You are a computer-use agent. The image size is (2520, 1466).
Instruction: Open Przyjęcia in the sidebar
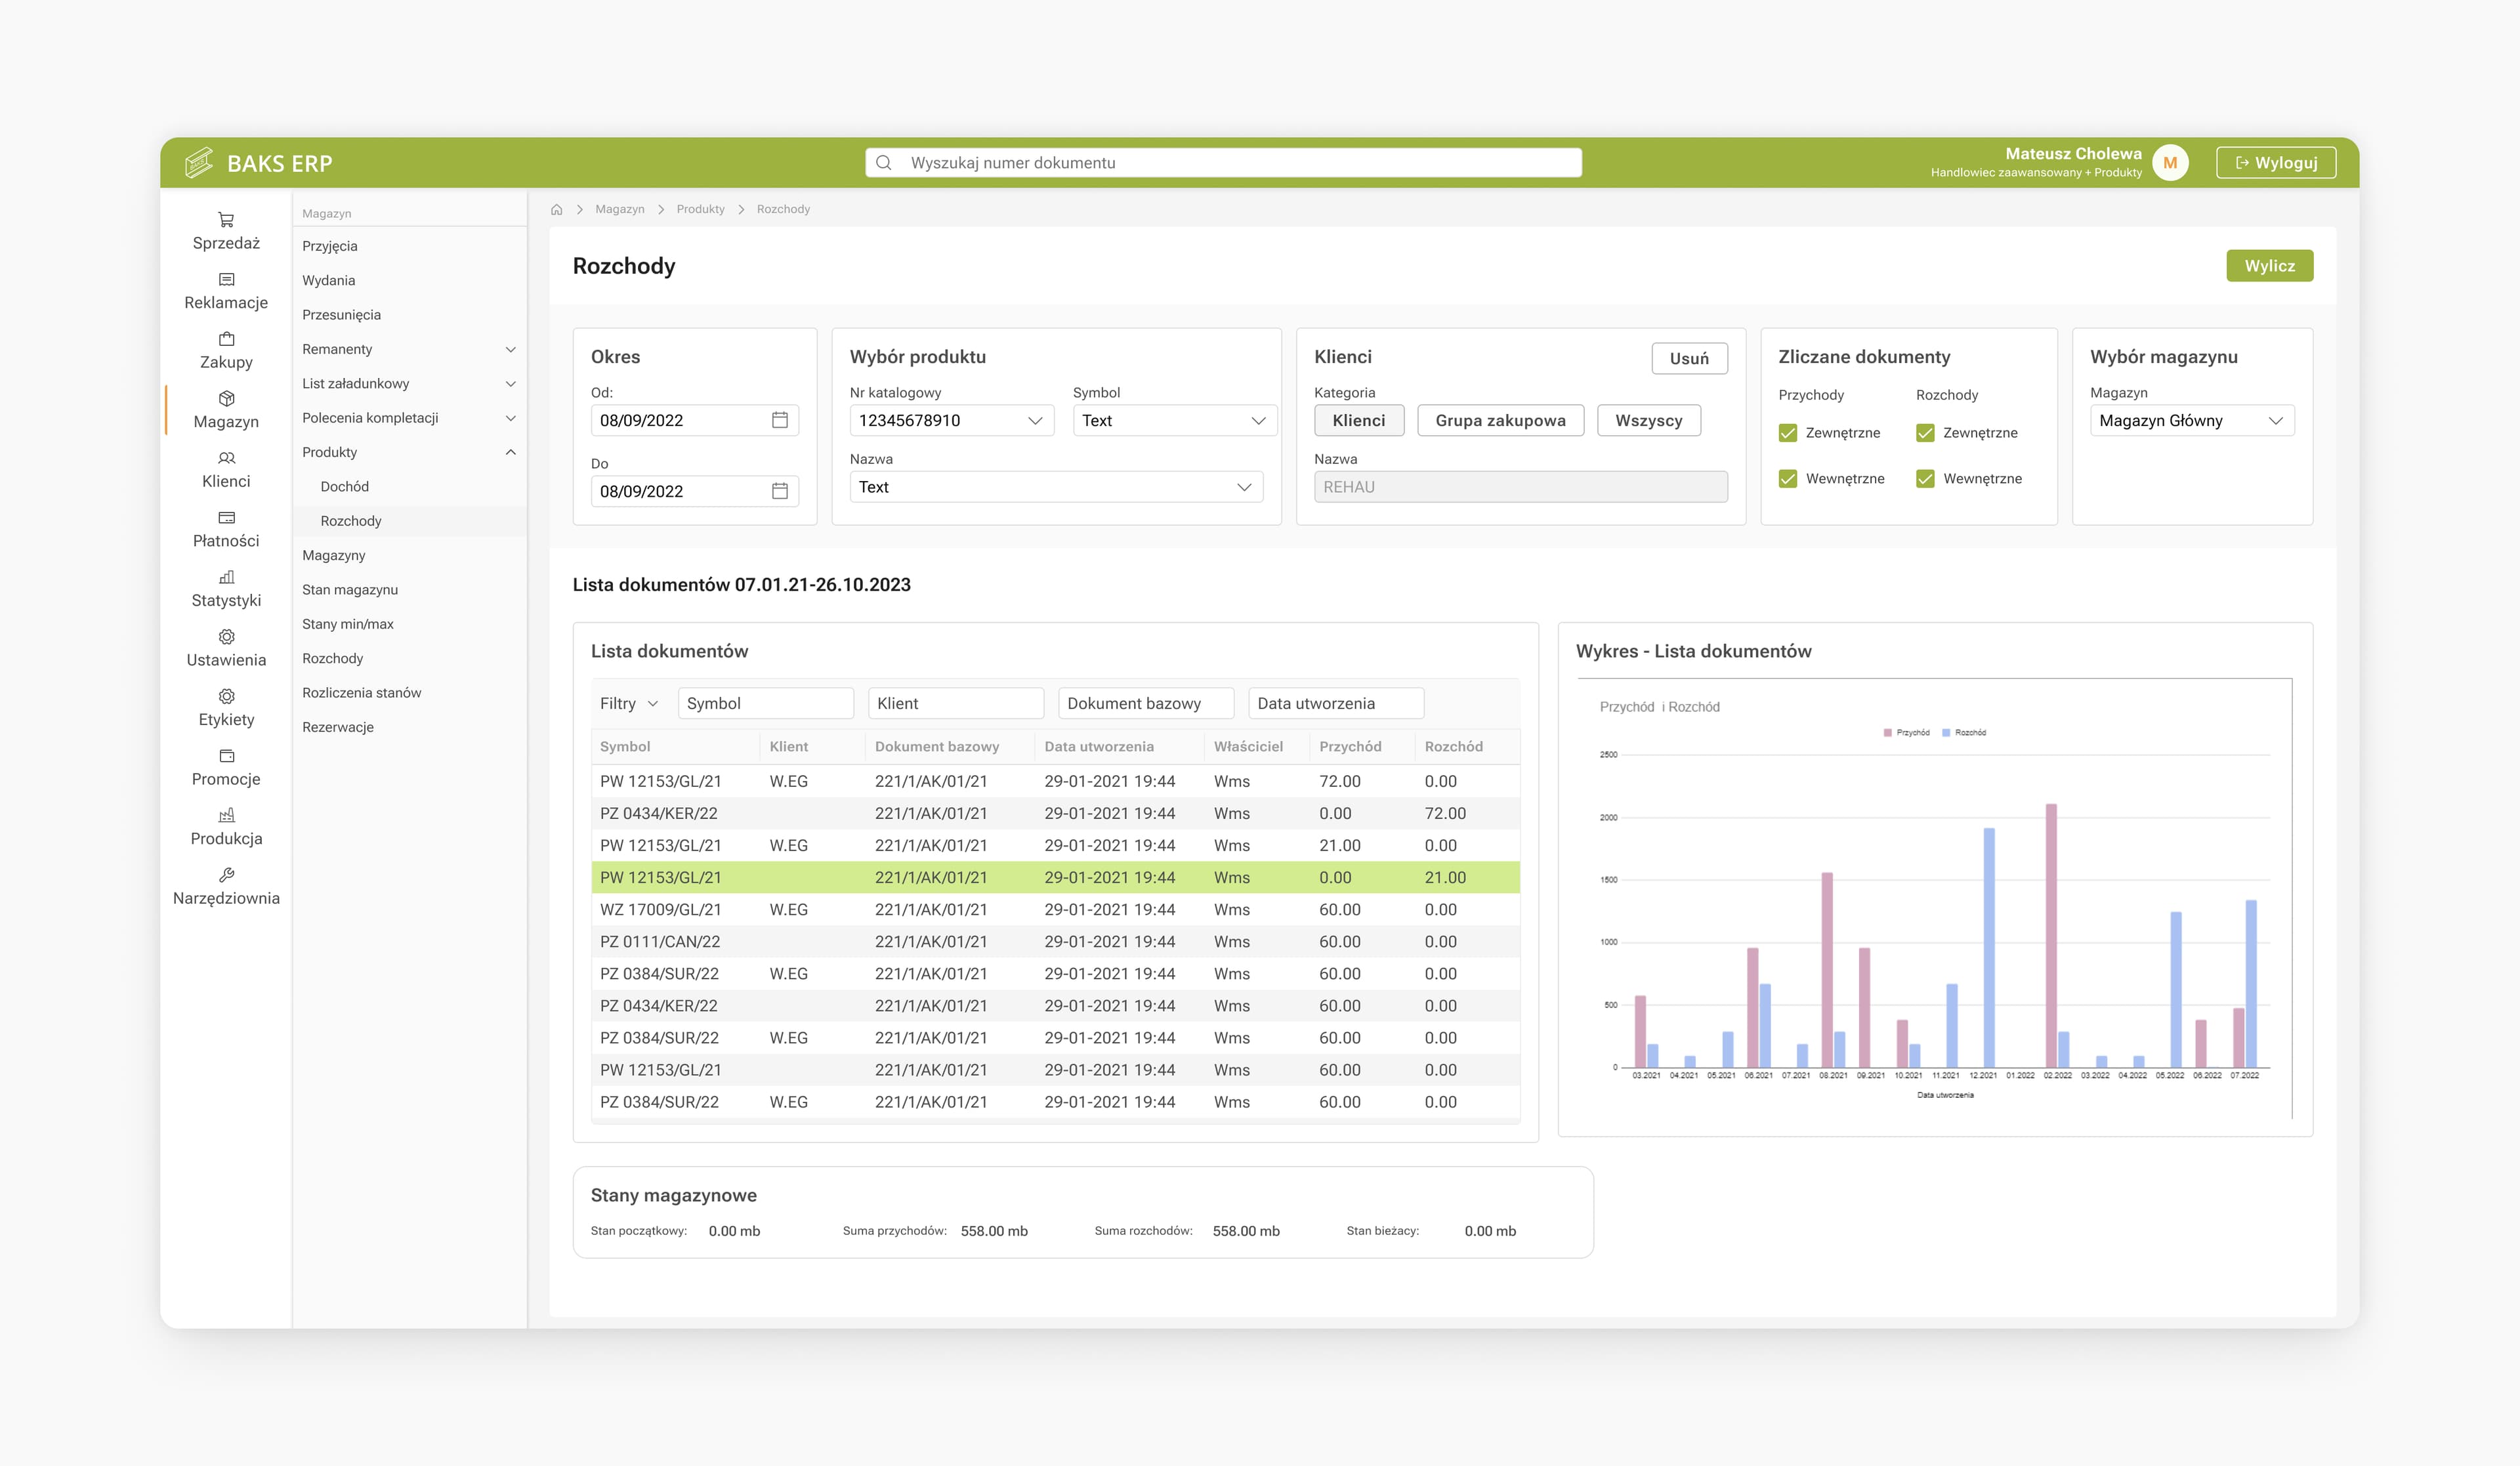click(x=330, y=246)
